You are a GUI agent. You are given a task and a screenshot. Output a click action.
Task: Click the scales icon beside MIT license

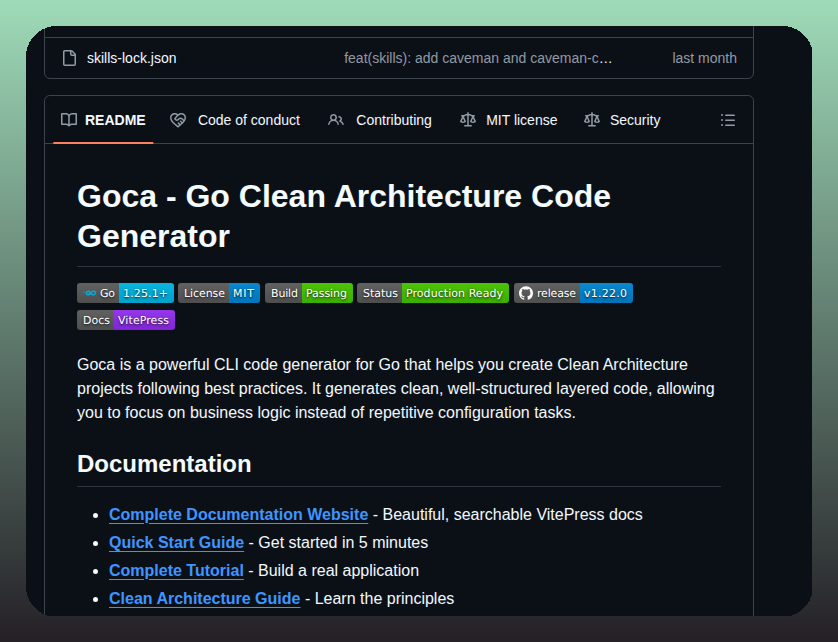click(468, 120)
